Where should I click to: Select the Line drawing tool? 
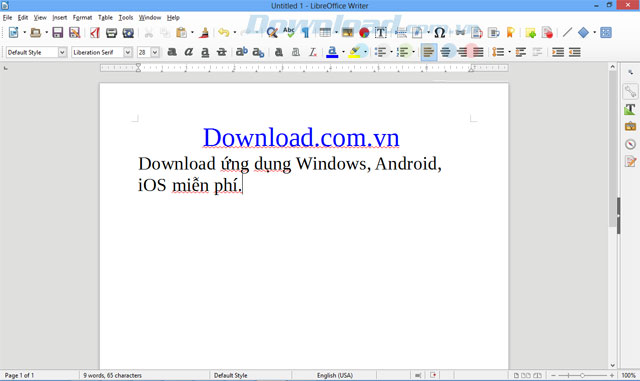click(567, 32)
